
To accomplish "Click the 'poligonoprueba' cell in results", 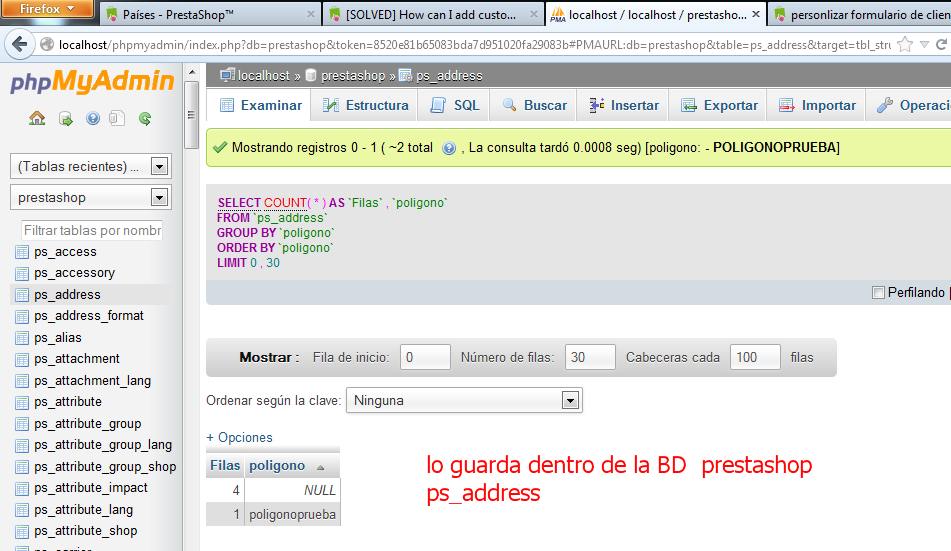I will pyautogui.click(x=292, y=515).
